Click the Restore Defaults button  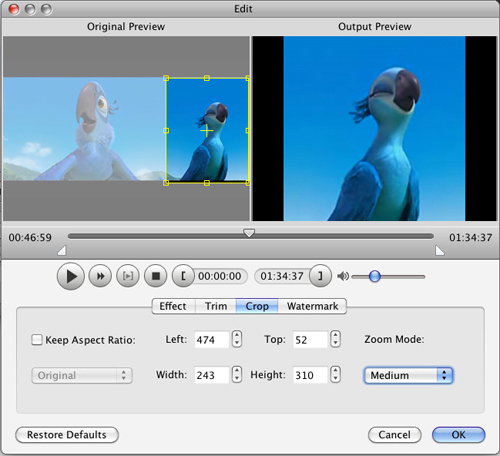click(x=67, y=435)
